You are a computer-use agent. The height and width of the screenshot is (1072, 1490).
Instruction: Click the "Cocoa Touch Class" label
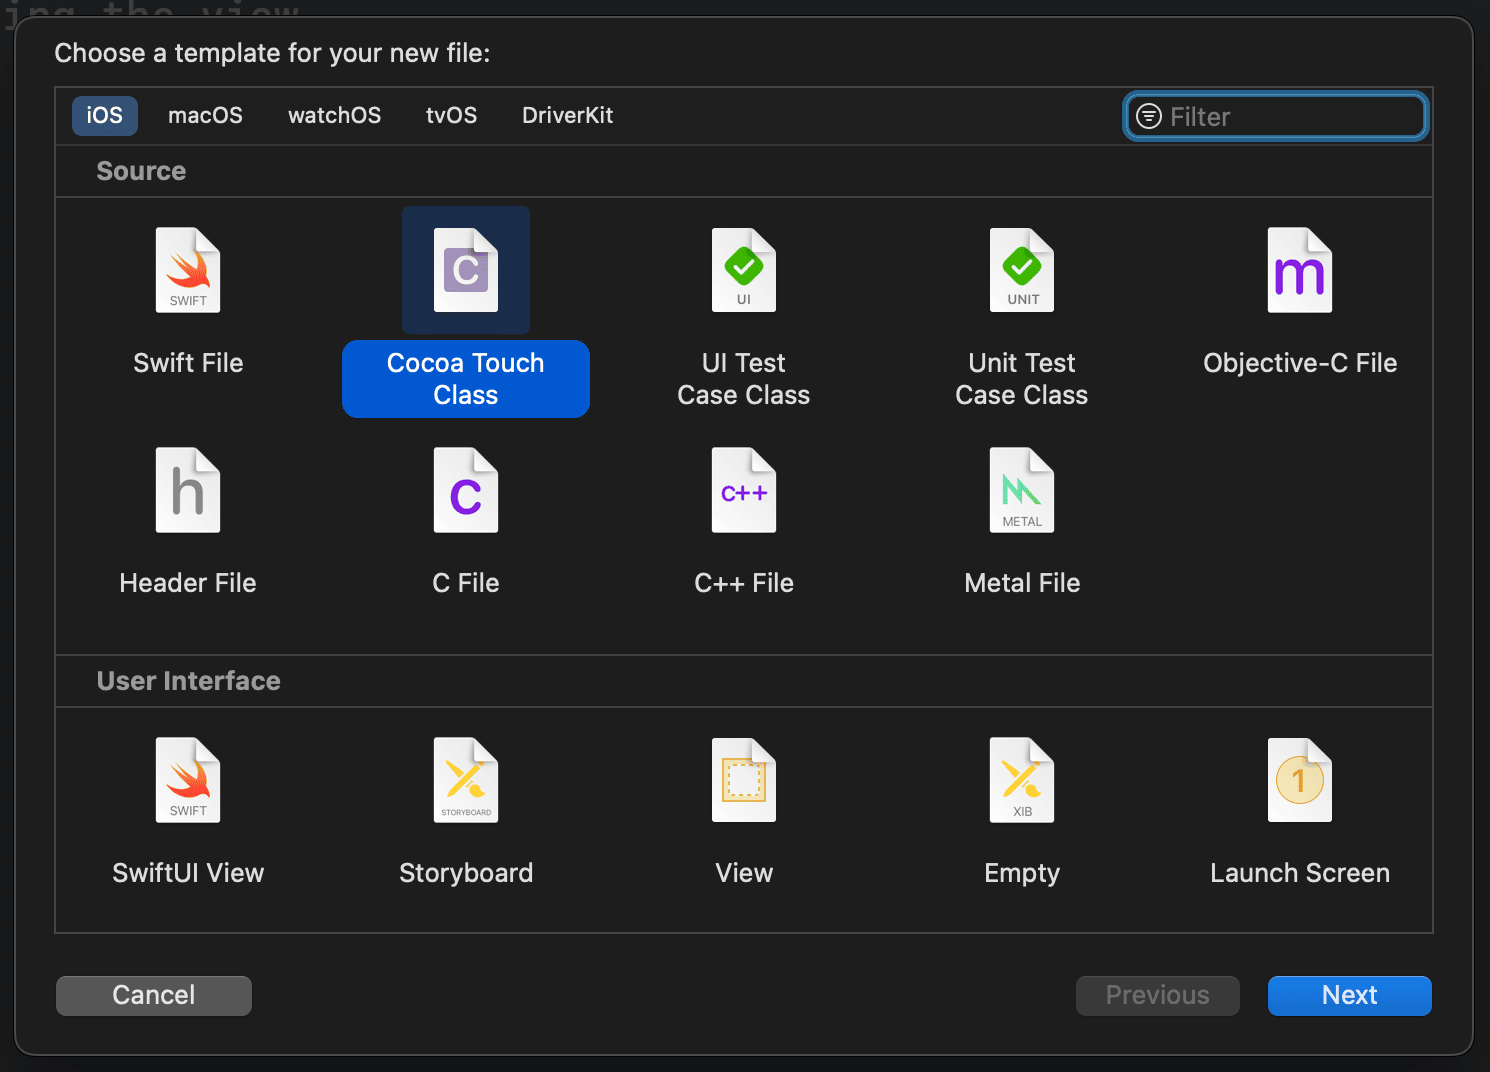[x=466, y=379]
